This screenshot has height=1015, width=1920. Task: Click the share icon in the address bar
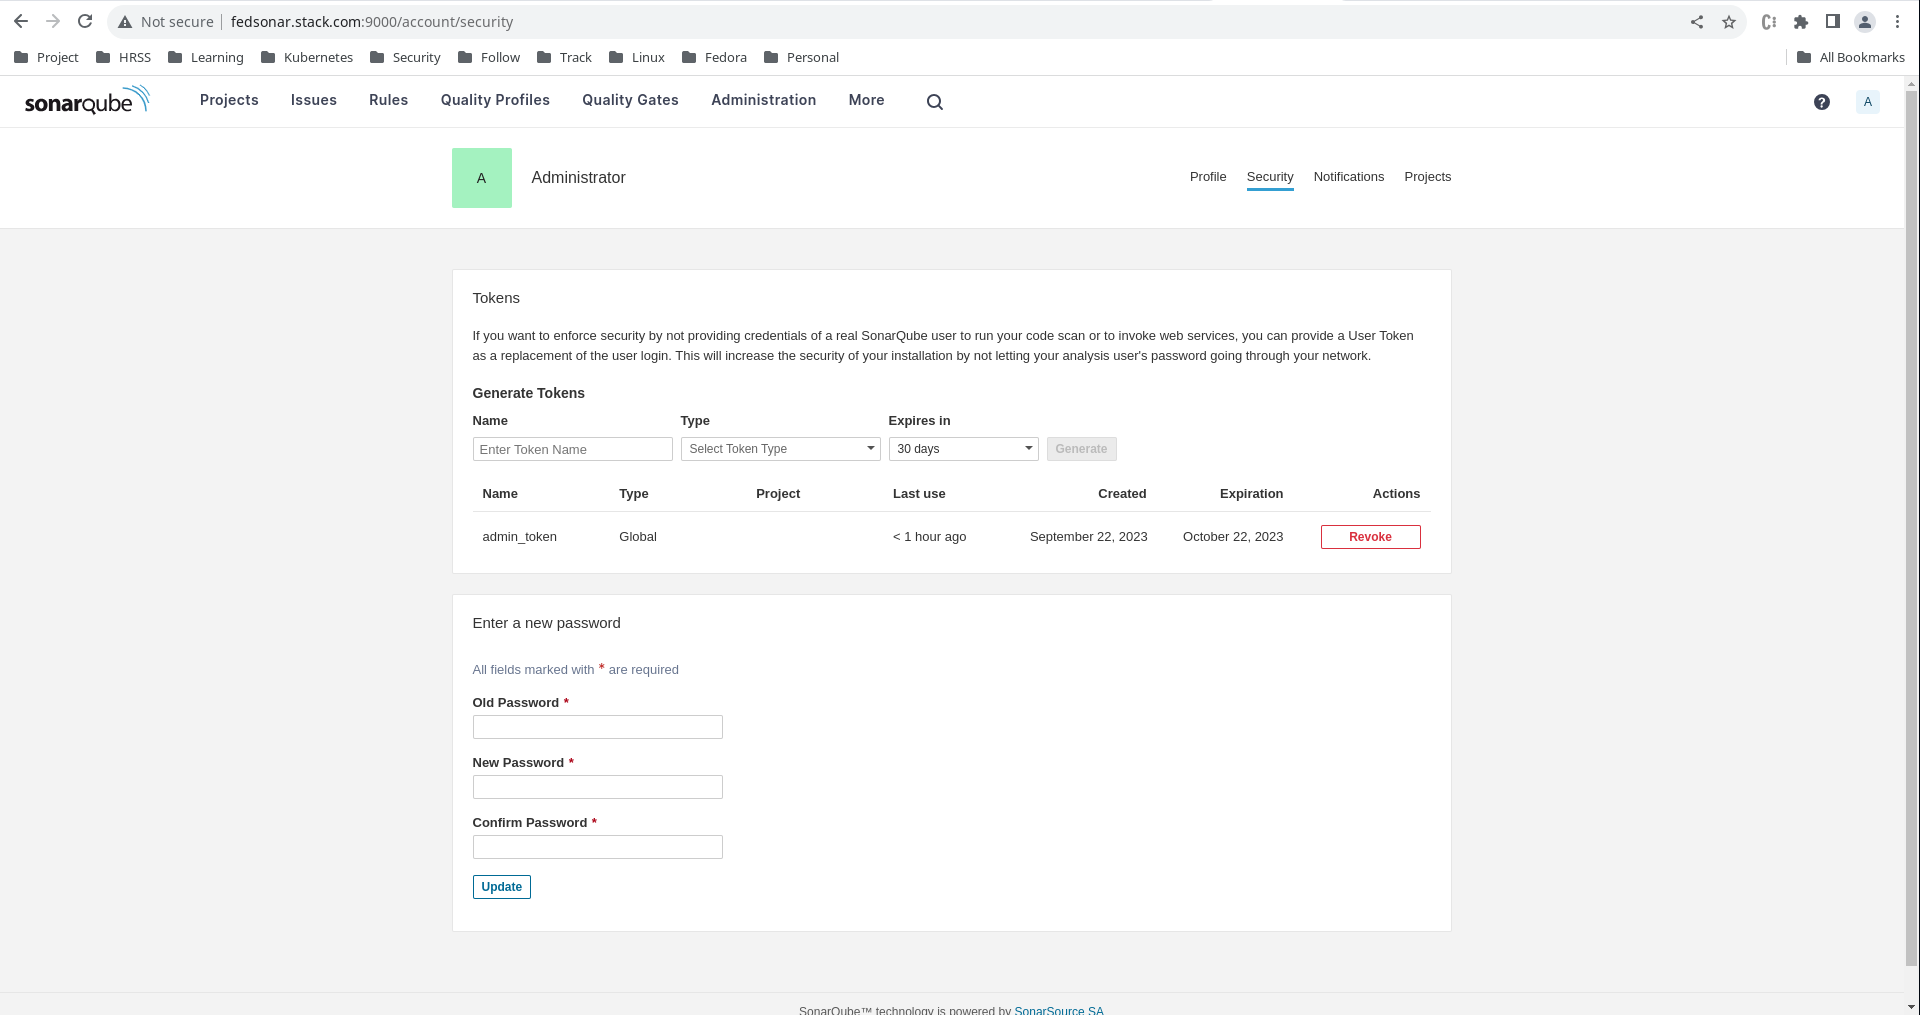(x=1696, y=21)
